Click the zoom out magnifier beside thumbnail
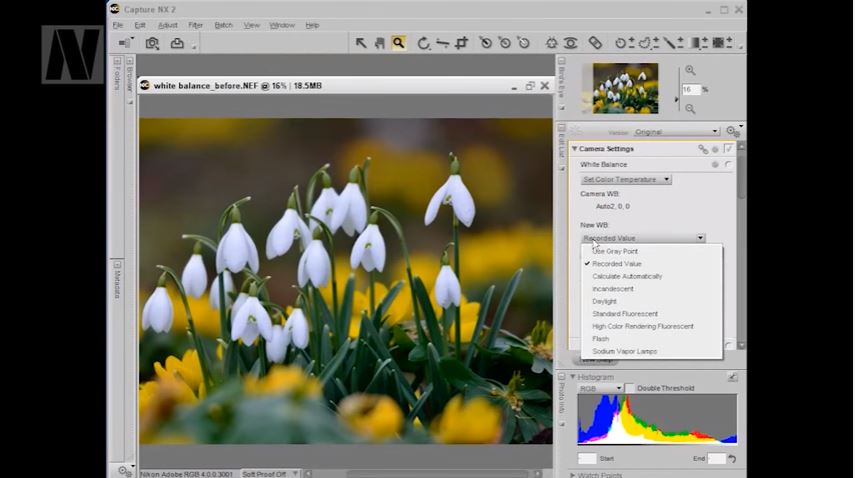The width and height of the screenshot is (855, 478). pyautogui.click(x=690, y=108)
